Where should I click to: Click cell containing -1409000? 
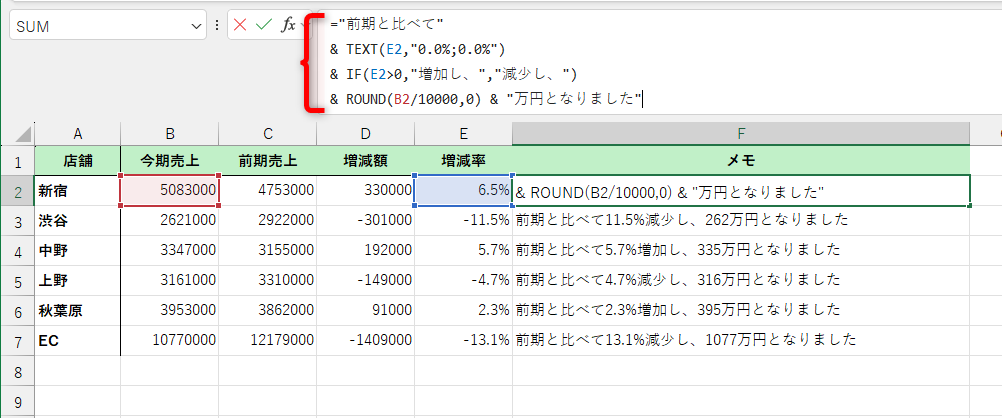point(365,341)
